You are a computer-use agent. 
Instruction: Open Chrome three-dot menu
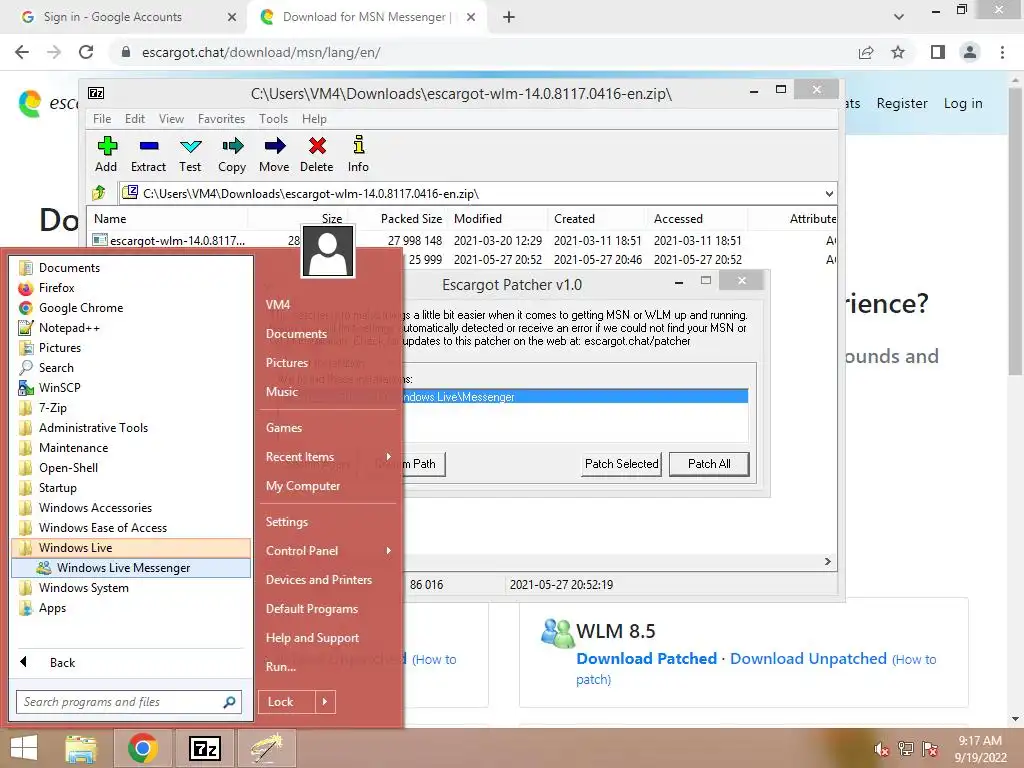point(1002,52)
